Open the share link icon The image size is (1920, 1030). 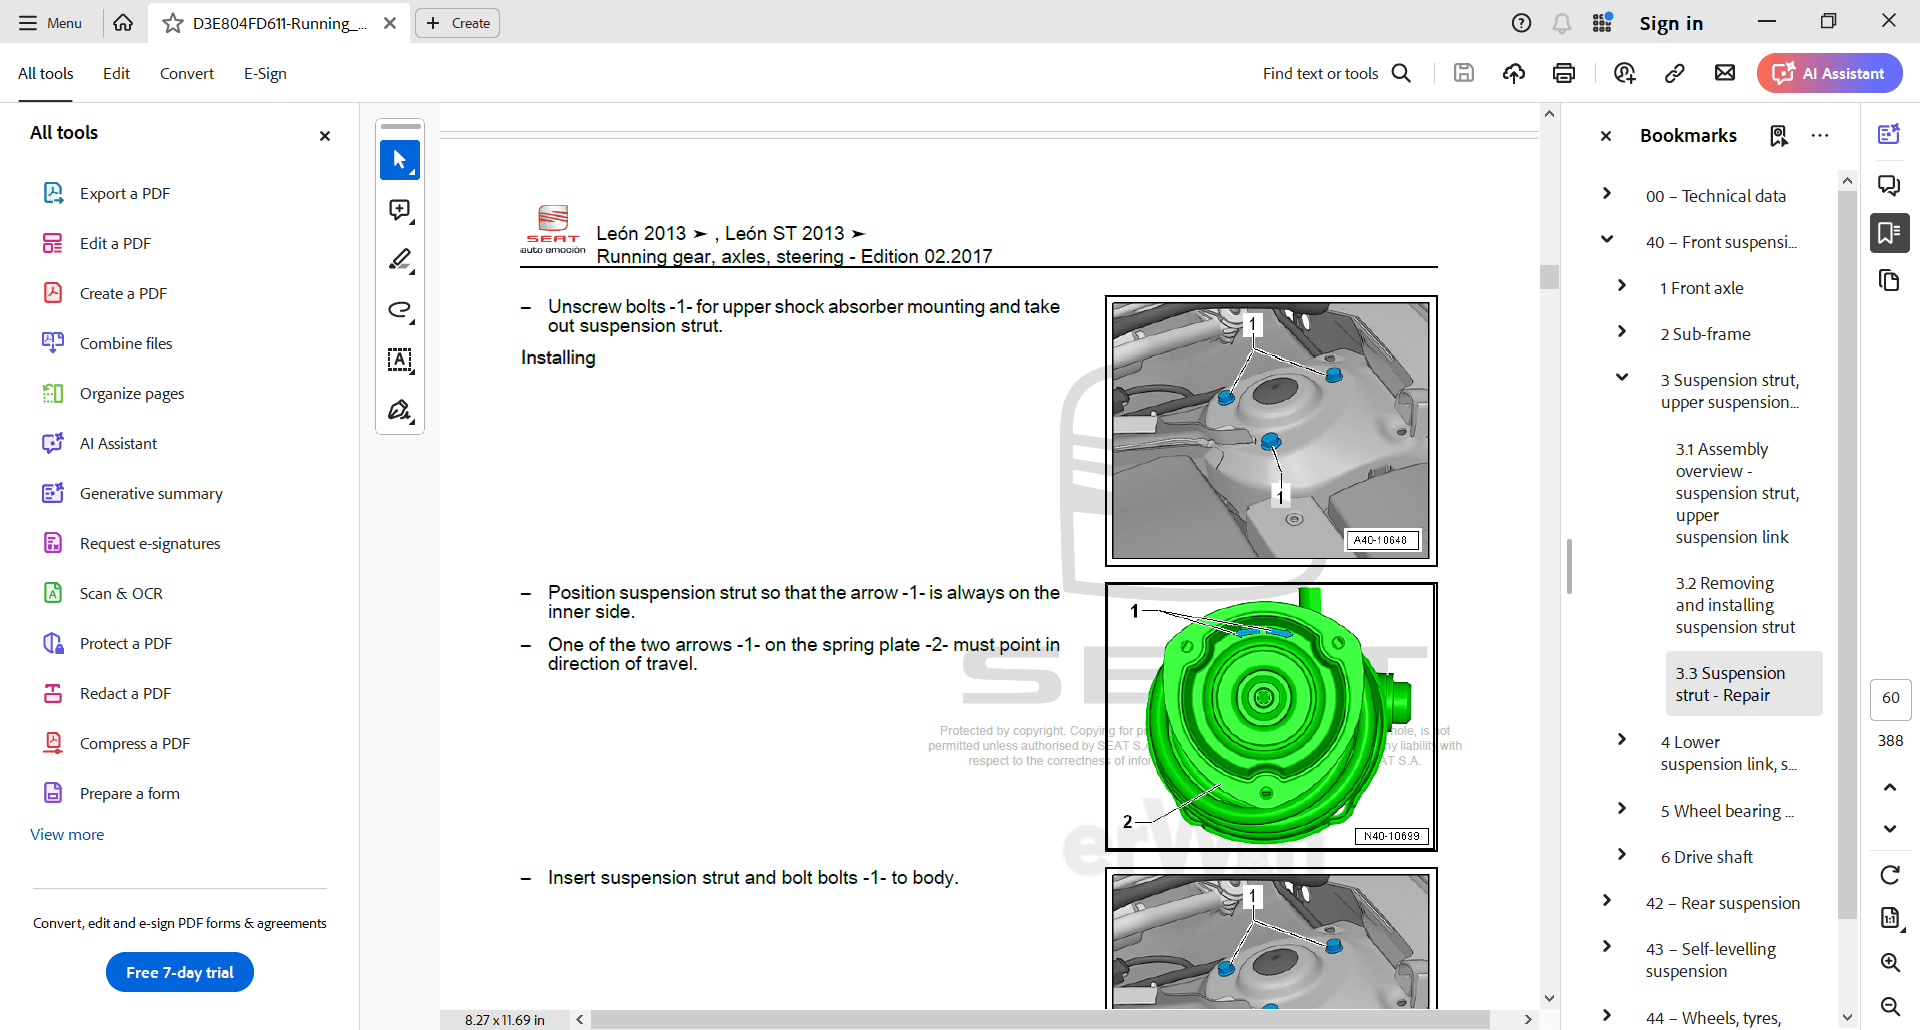1674,73
